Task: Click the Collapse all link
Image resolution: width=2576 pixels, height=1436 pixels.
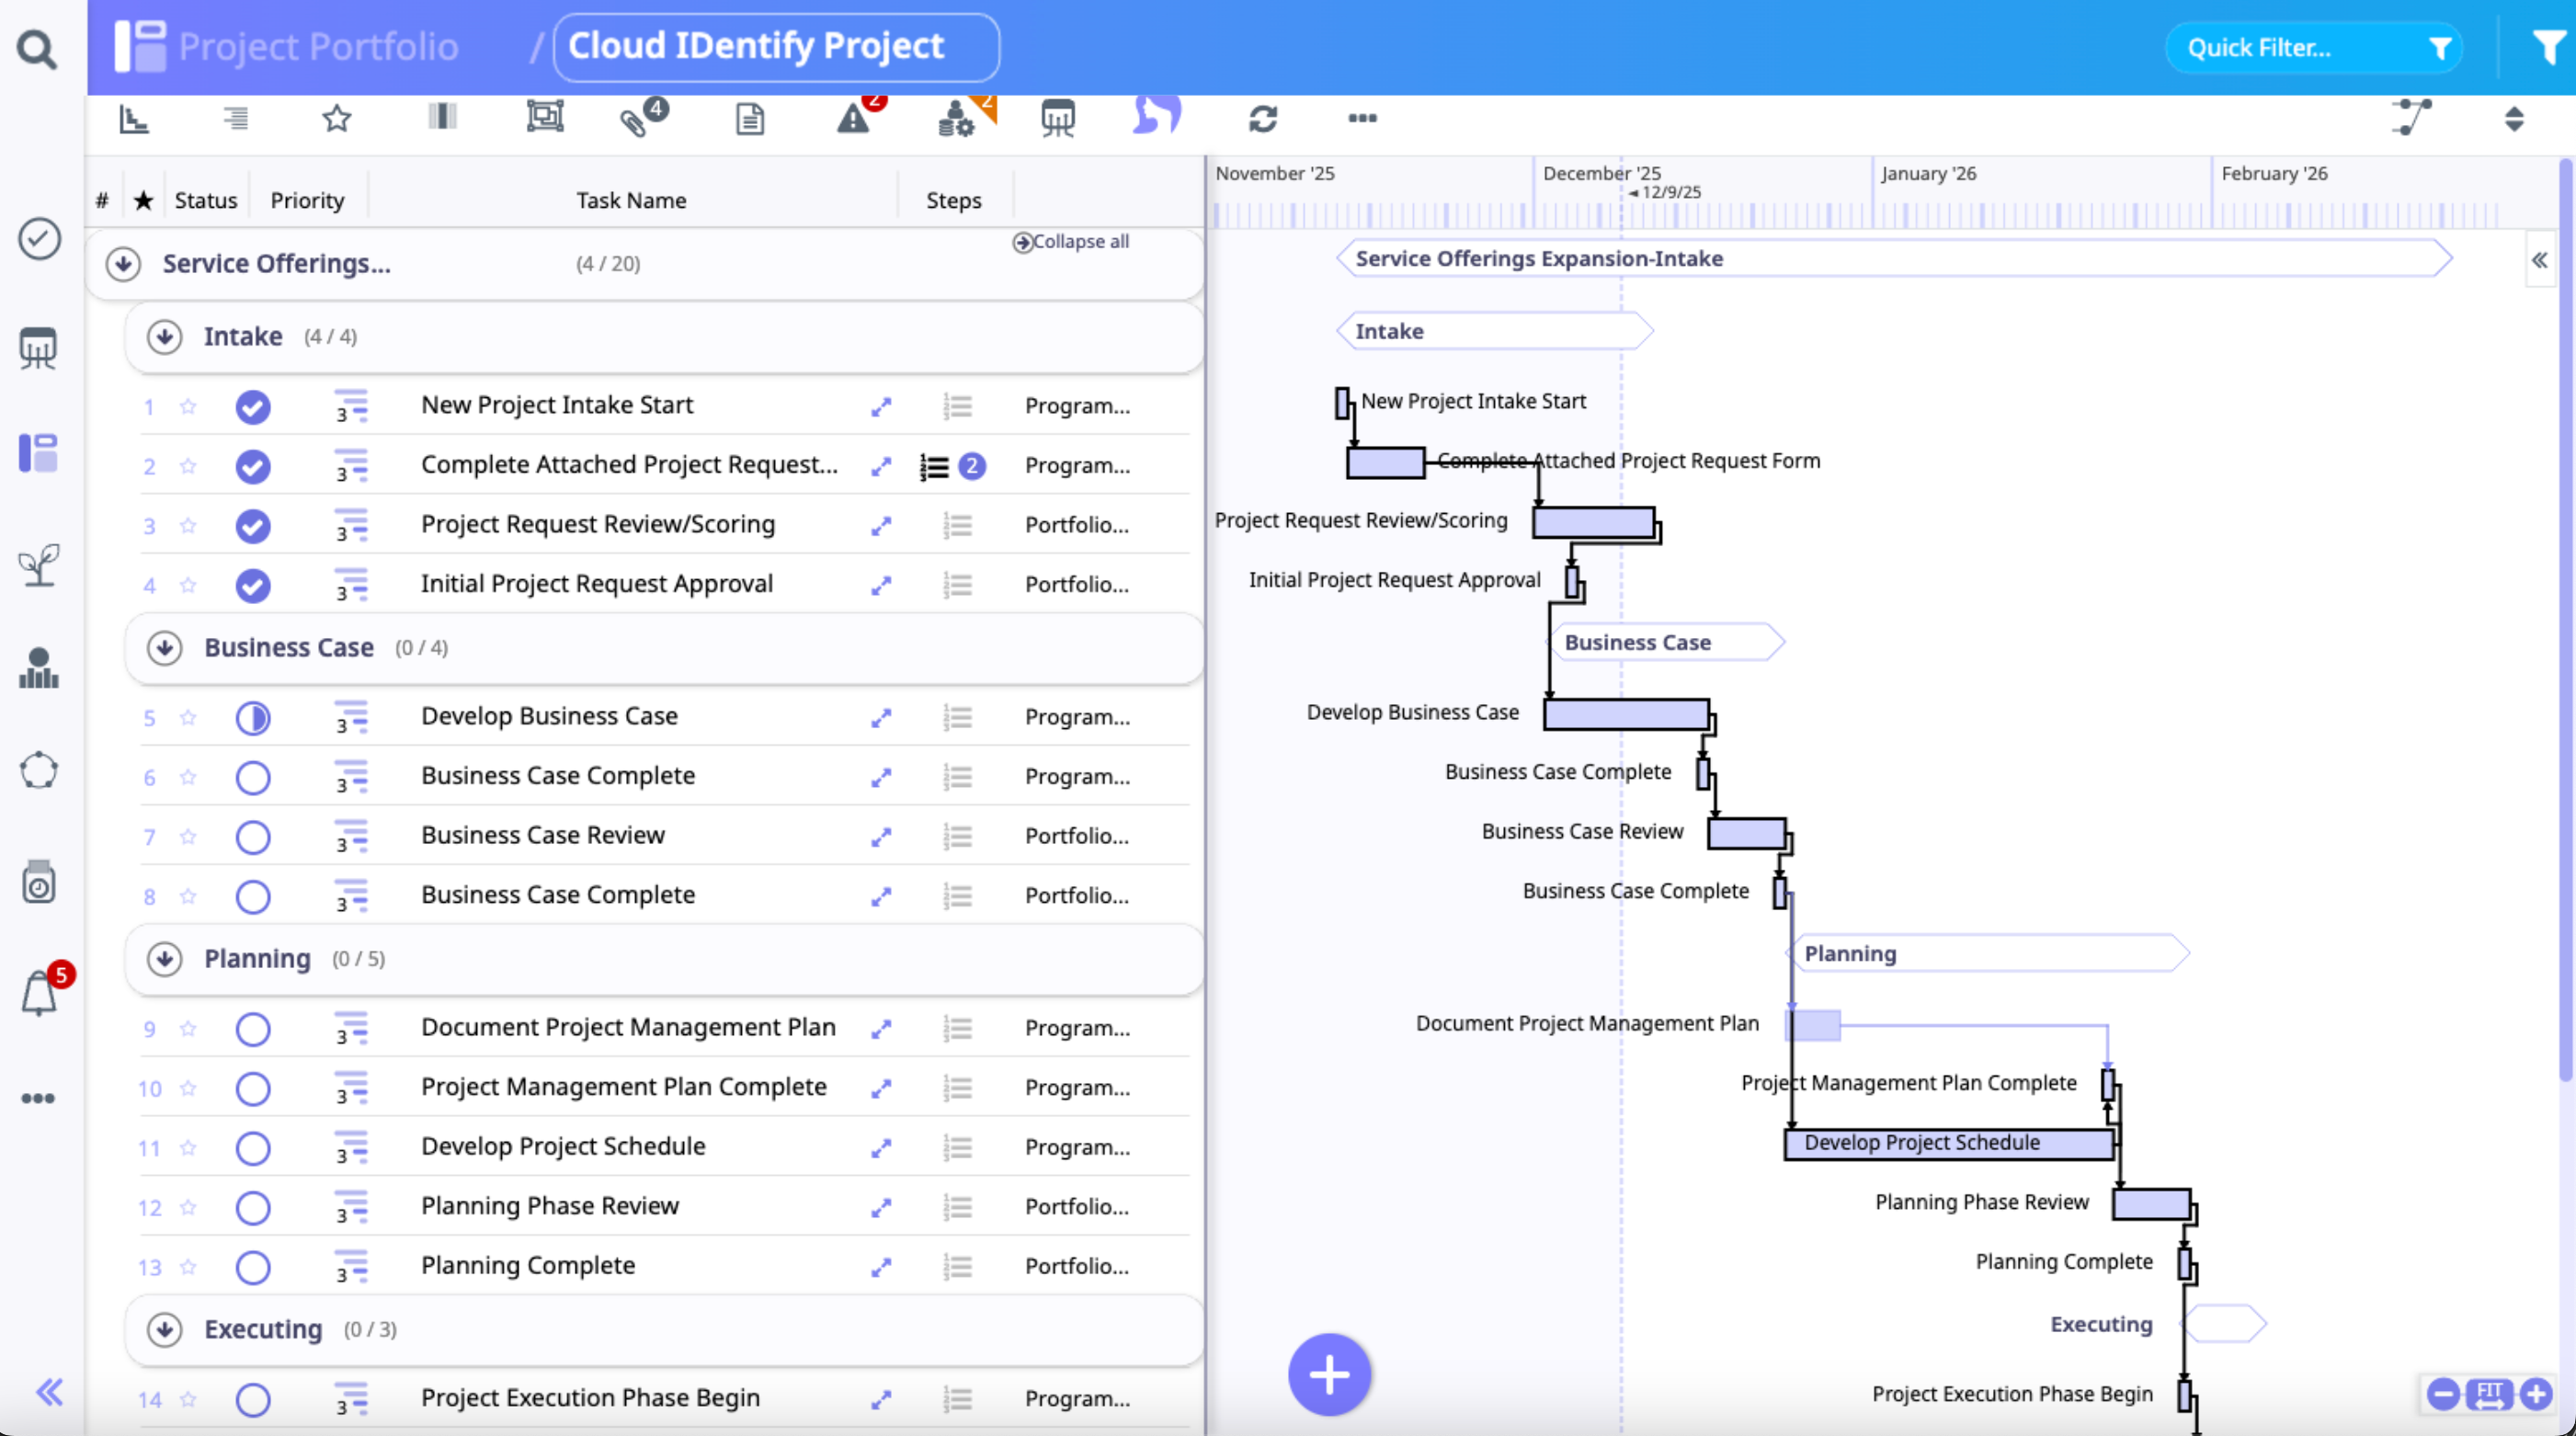Action: pos(1071,242)
